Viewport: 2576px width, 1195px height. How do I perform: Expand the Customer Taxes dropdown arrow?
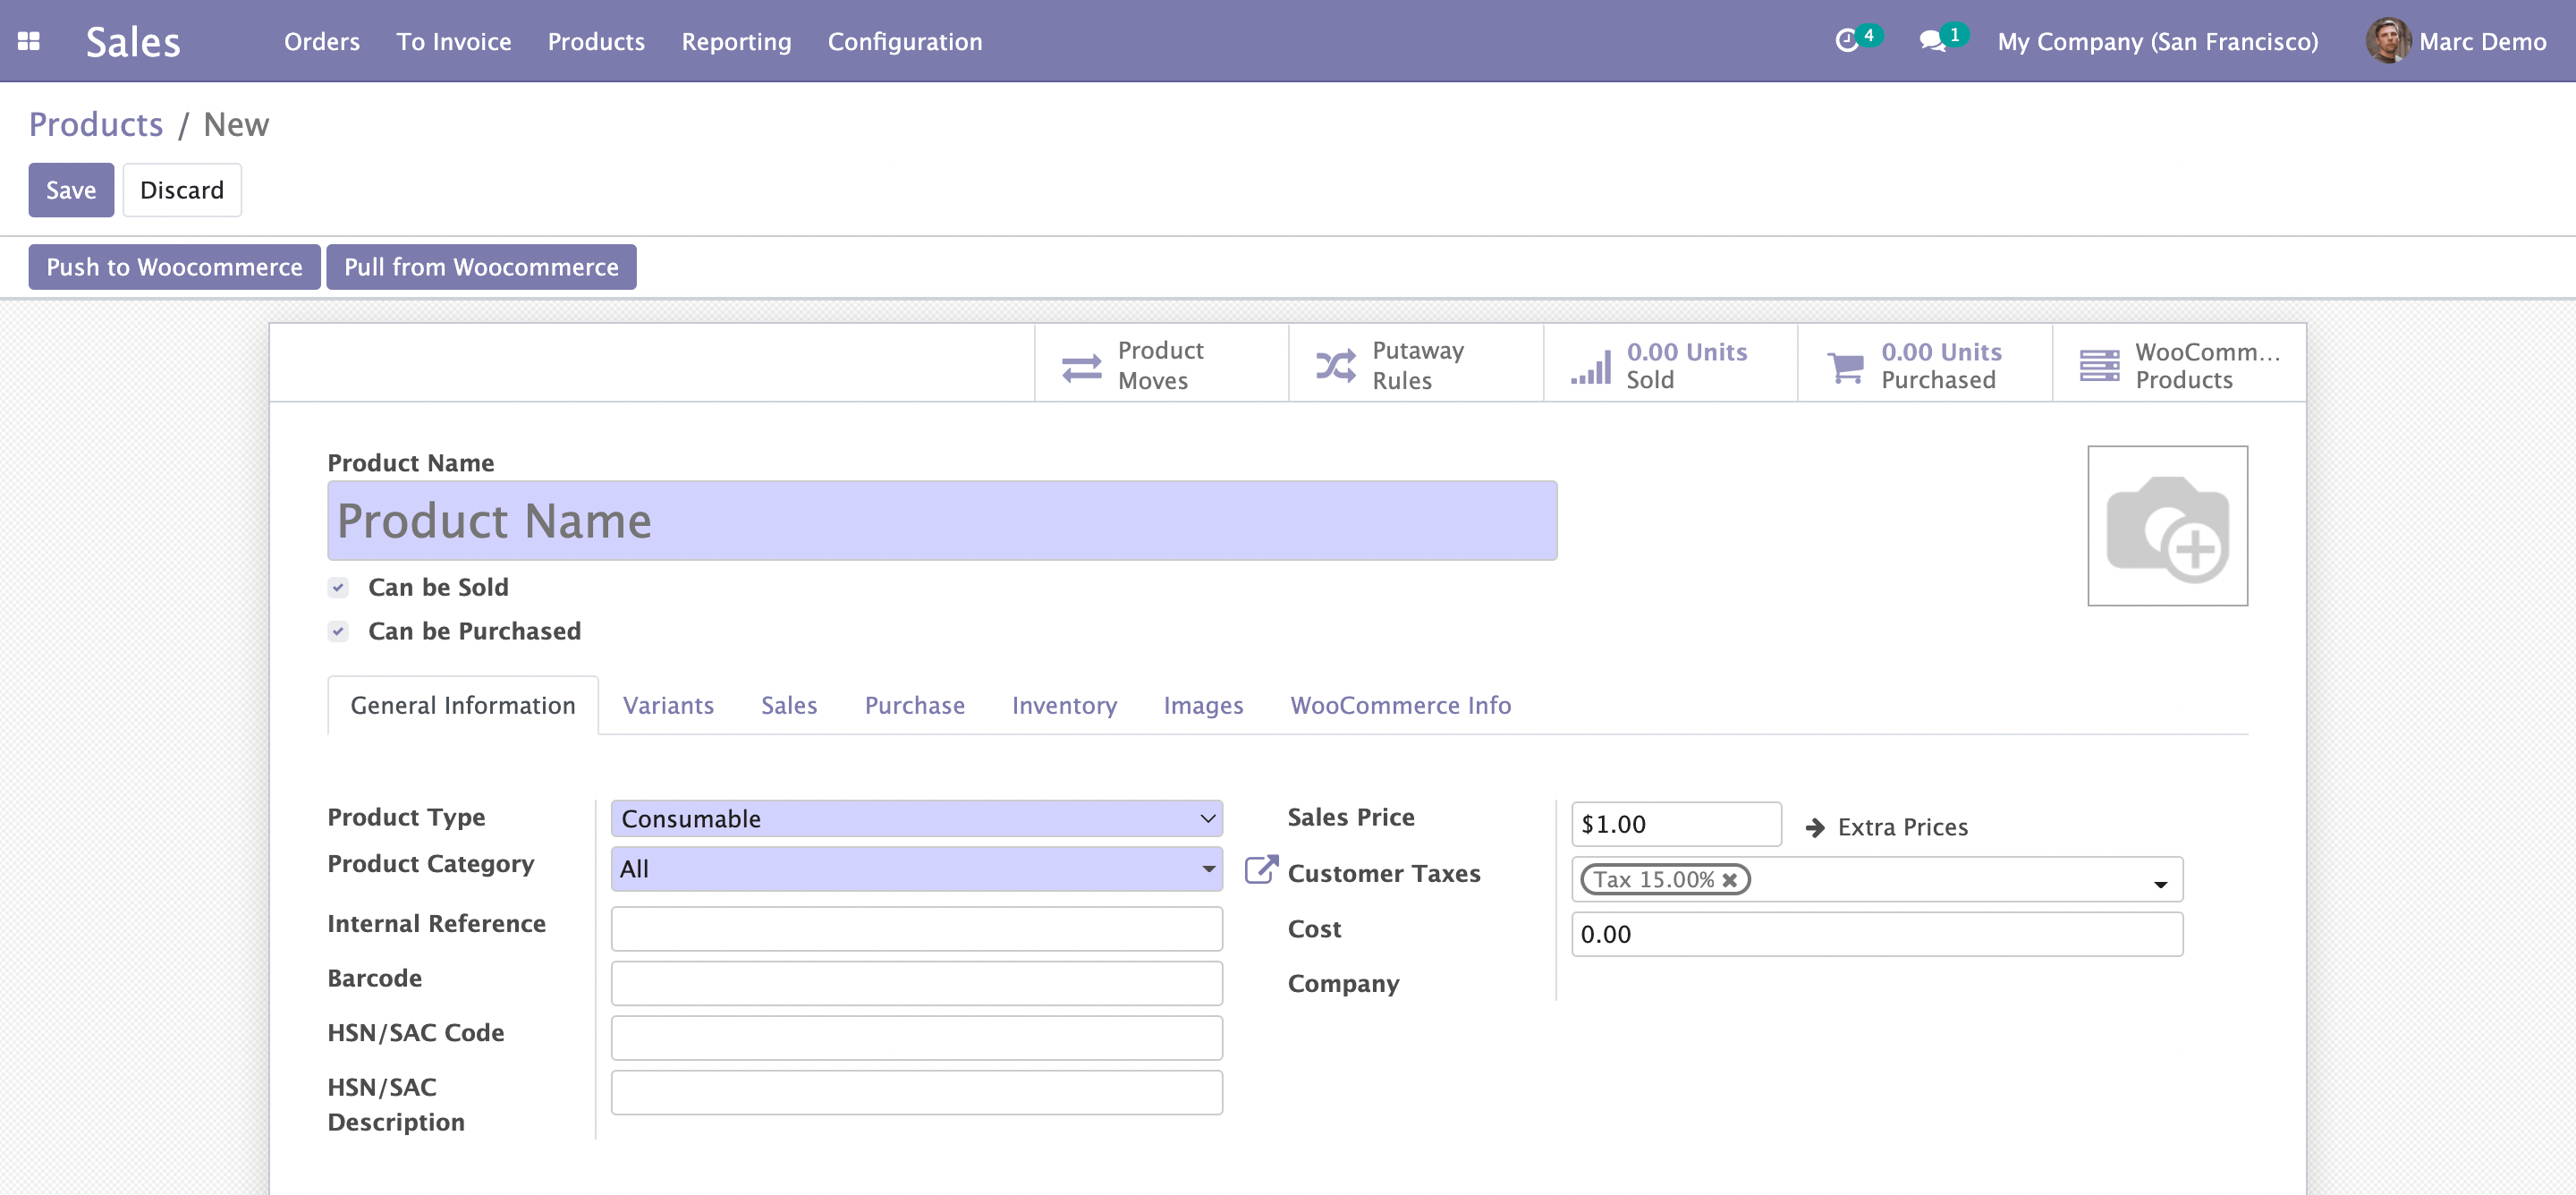[x=2160, y=884]
